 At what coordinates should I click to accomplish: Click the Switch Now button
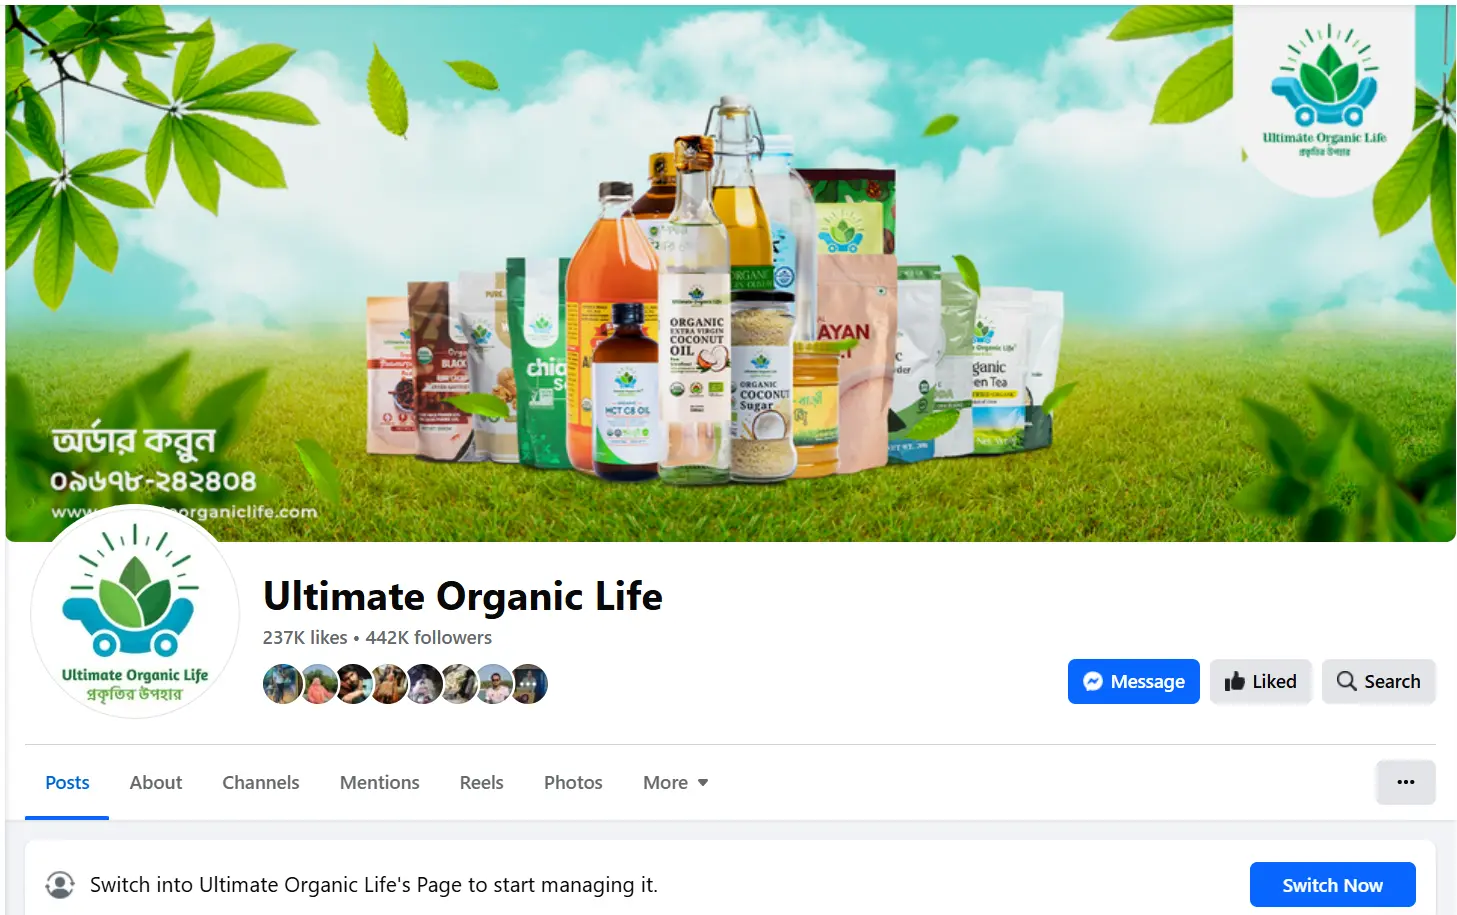coord(1332,885)
